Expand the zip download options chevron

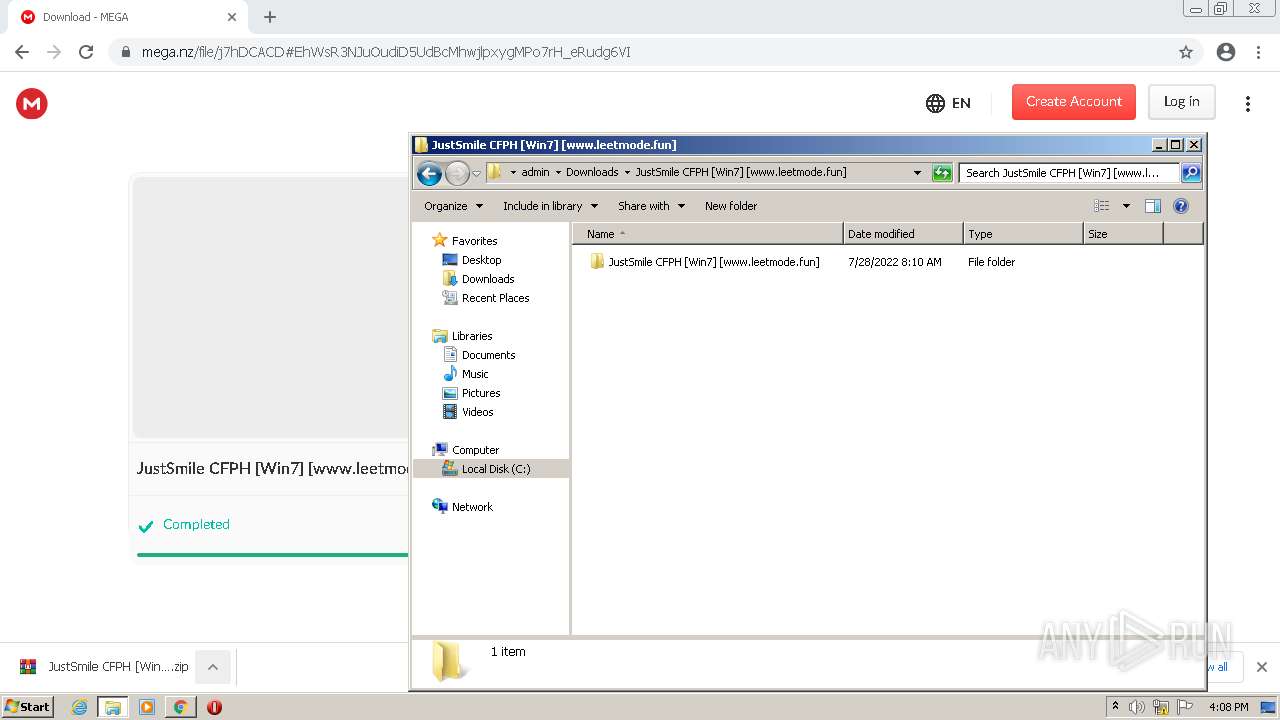click(x=212, y=667)
